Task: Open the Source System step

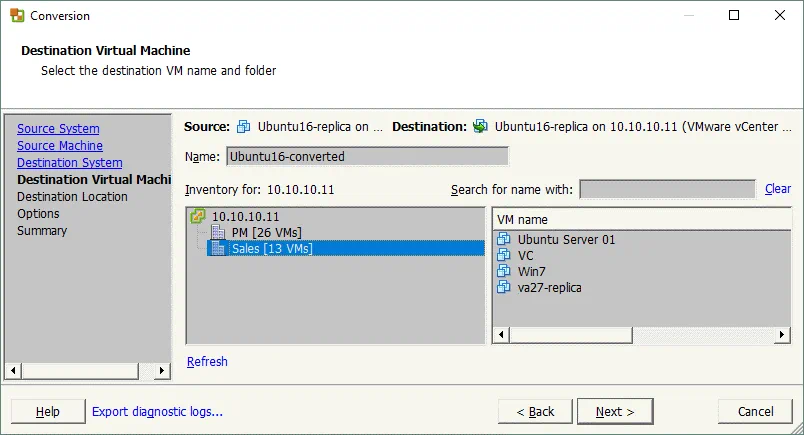Action: tap(58, 129)
